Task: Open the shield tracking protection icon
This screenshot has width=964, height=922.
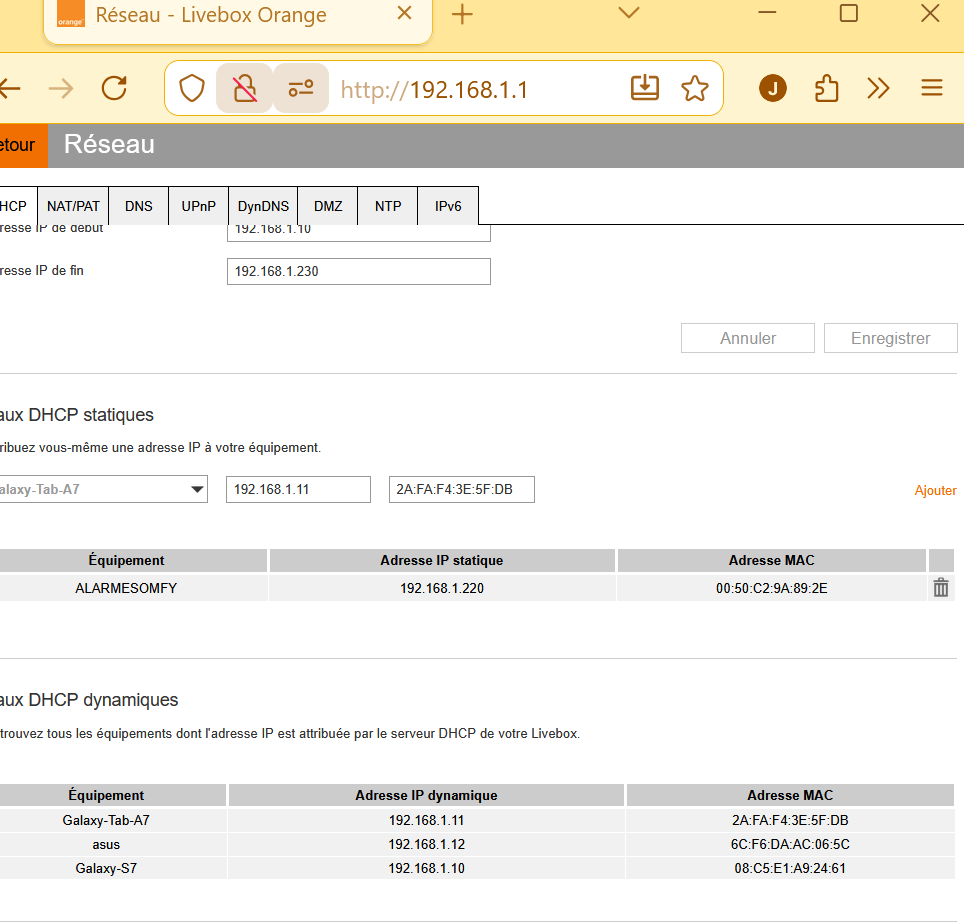Action: 192,89
